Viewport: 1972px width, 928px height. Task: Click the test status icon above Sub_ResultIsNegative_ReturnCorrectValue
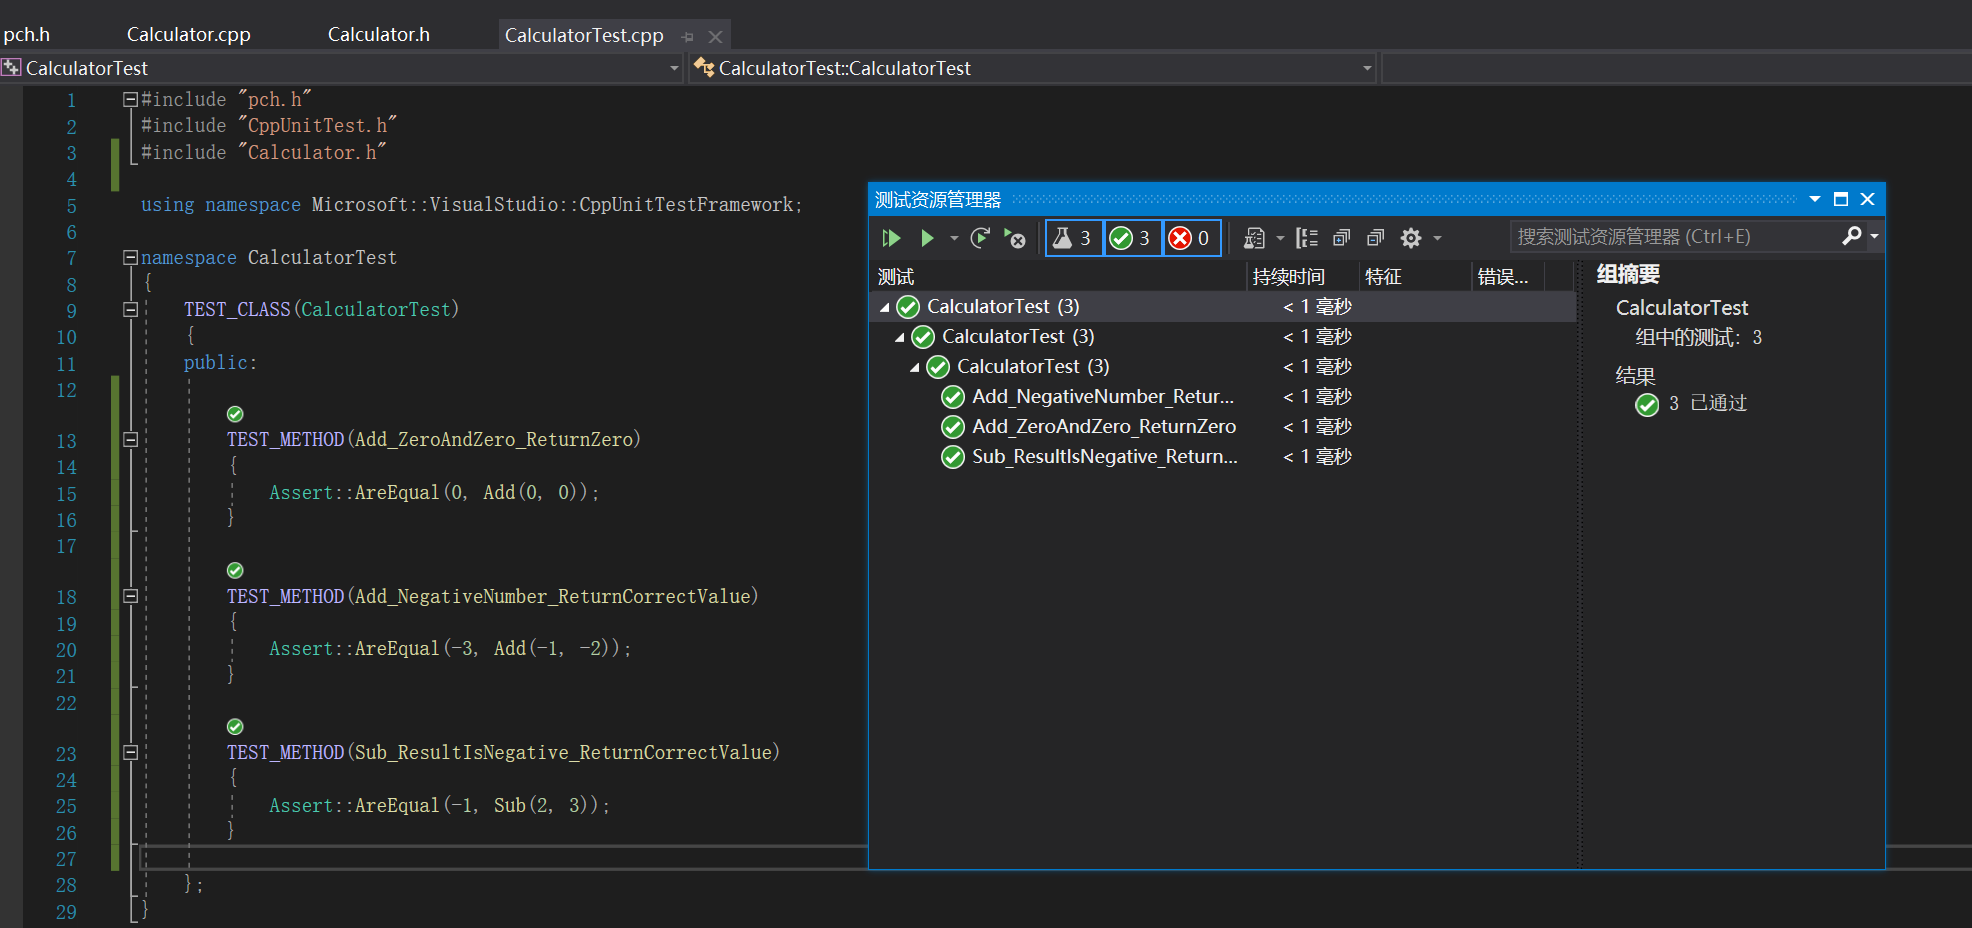[235, 726]
